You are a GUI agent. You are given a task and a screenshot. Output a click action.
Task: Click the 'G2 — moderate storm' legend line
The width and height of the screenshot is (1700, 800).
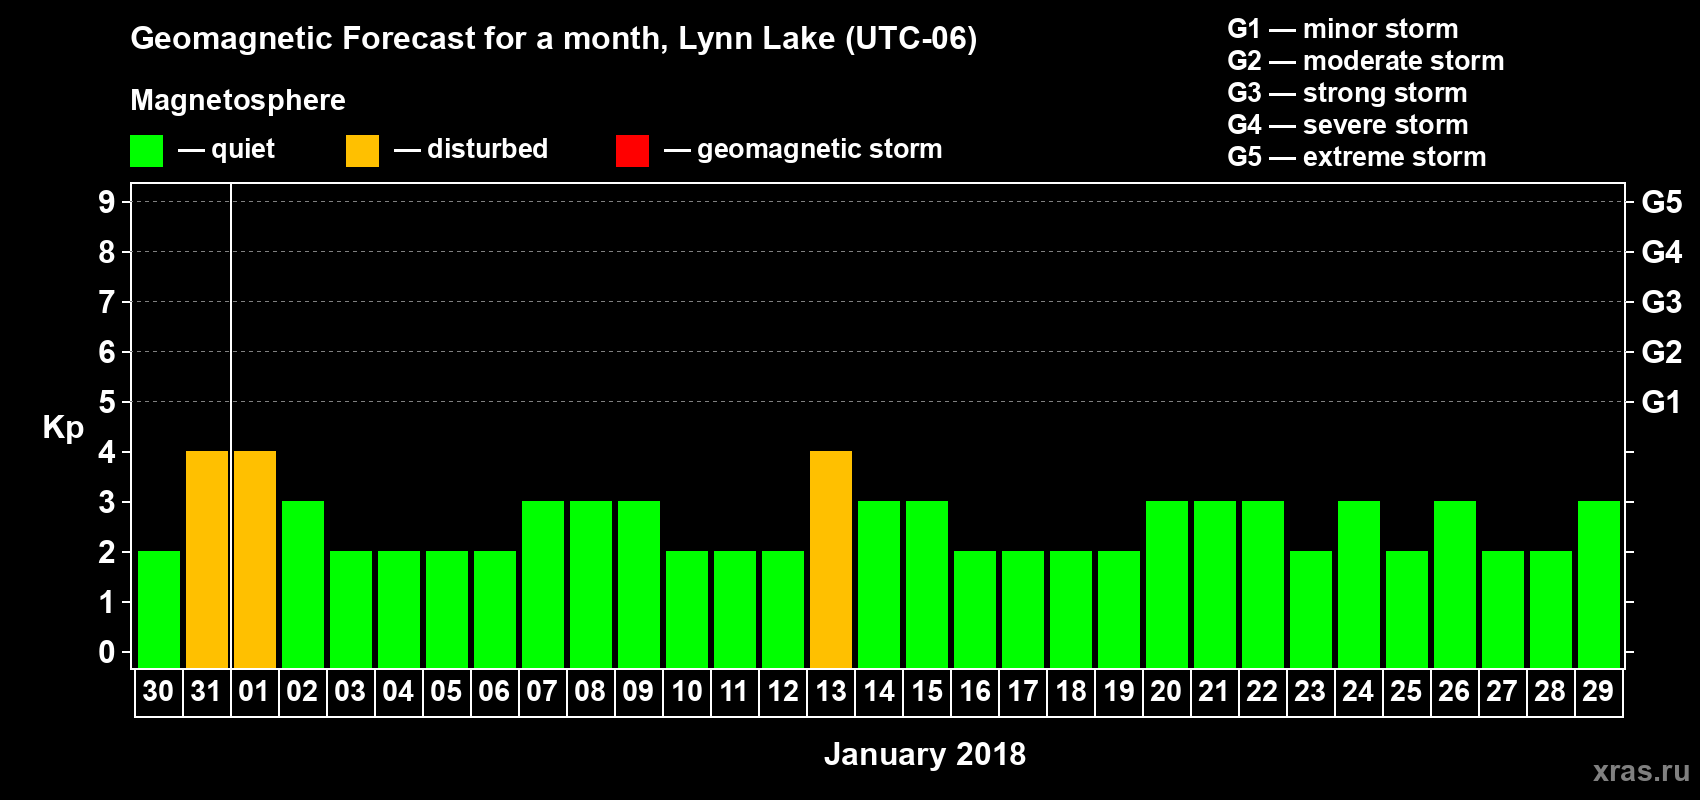click(1366, 61)
